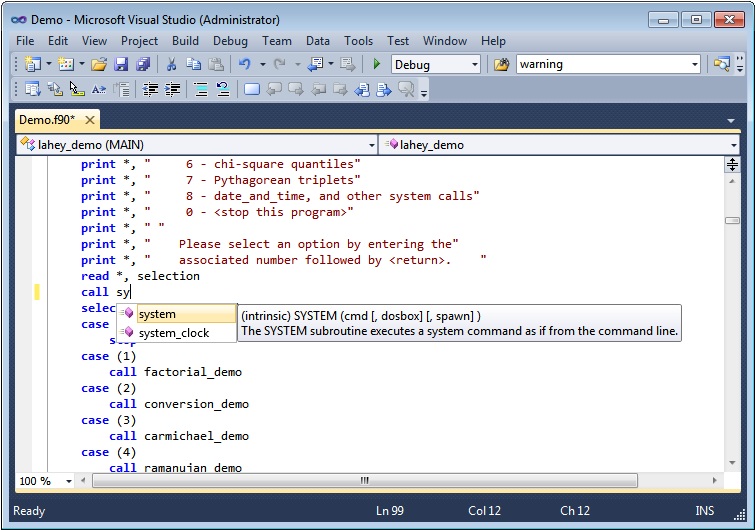Open the Data menu
This screenshot has height=530, width=755.
pos(318,41)
